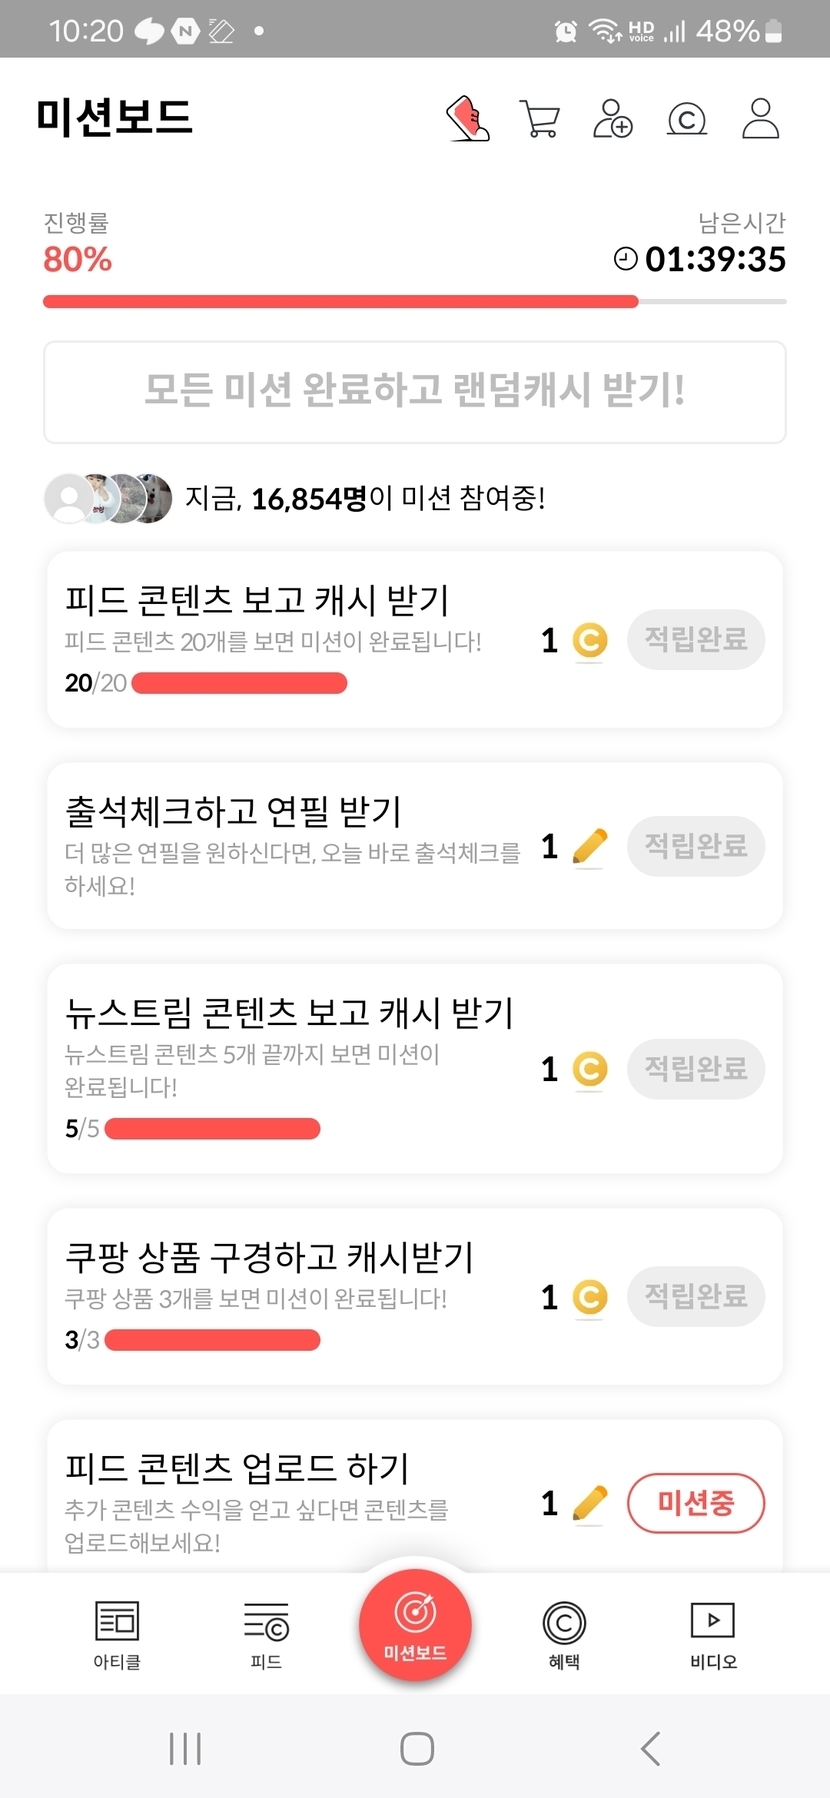Open the 비디오 tab
The image size is (830, 1798).
pos(713,1634)
